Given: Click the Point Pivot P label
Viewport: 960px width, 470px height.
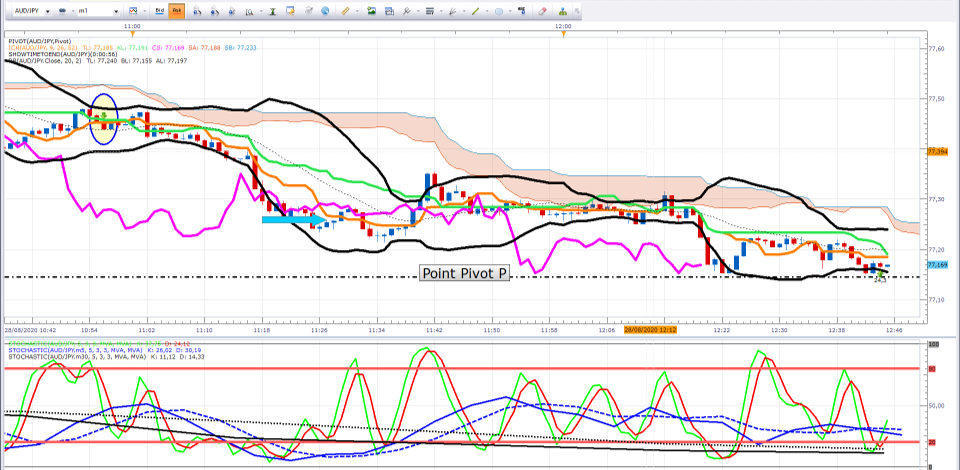Looking at the screenshot, I should click(465, 274).
